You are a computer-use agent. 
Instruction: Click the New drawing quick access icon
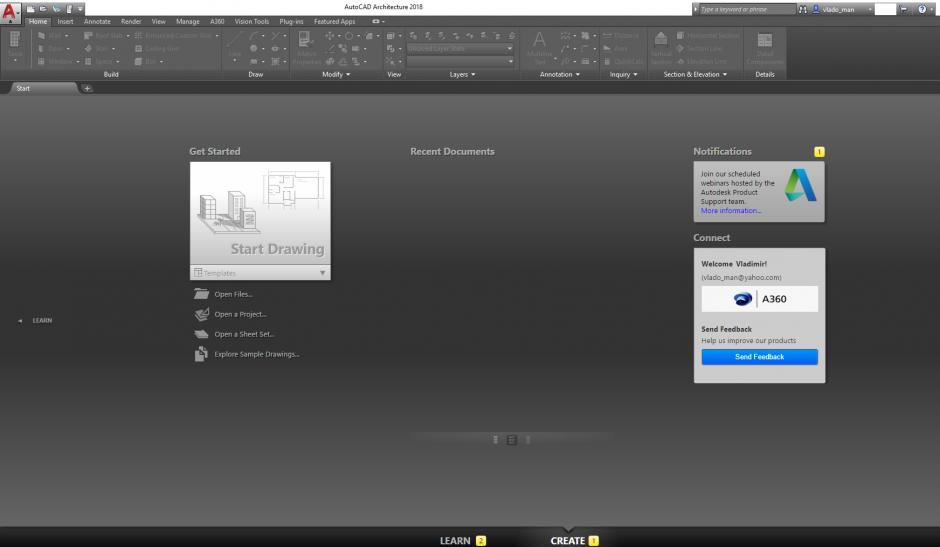(31, 9)
